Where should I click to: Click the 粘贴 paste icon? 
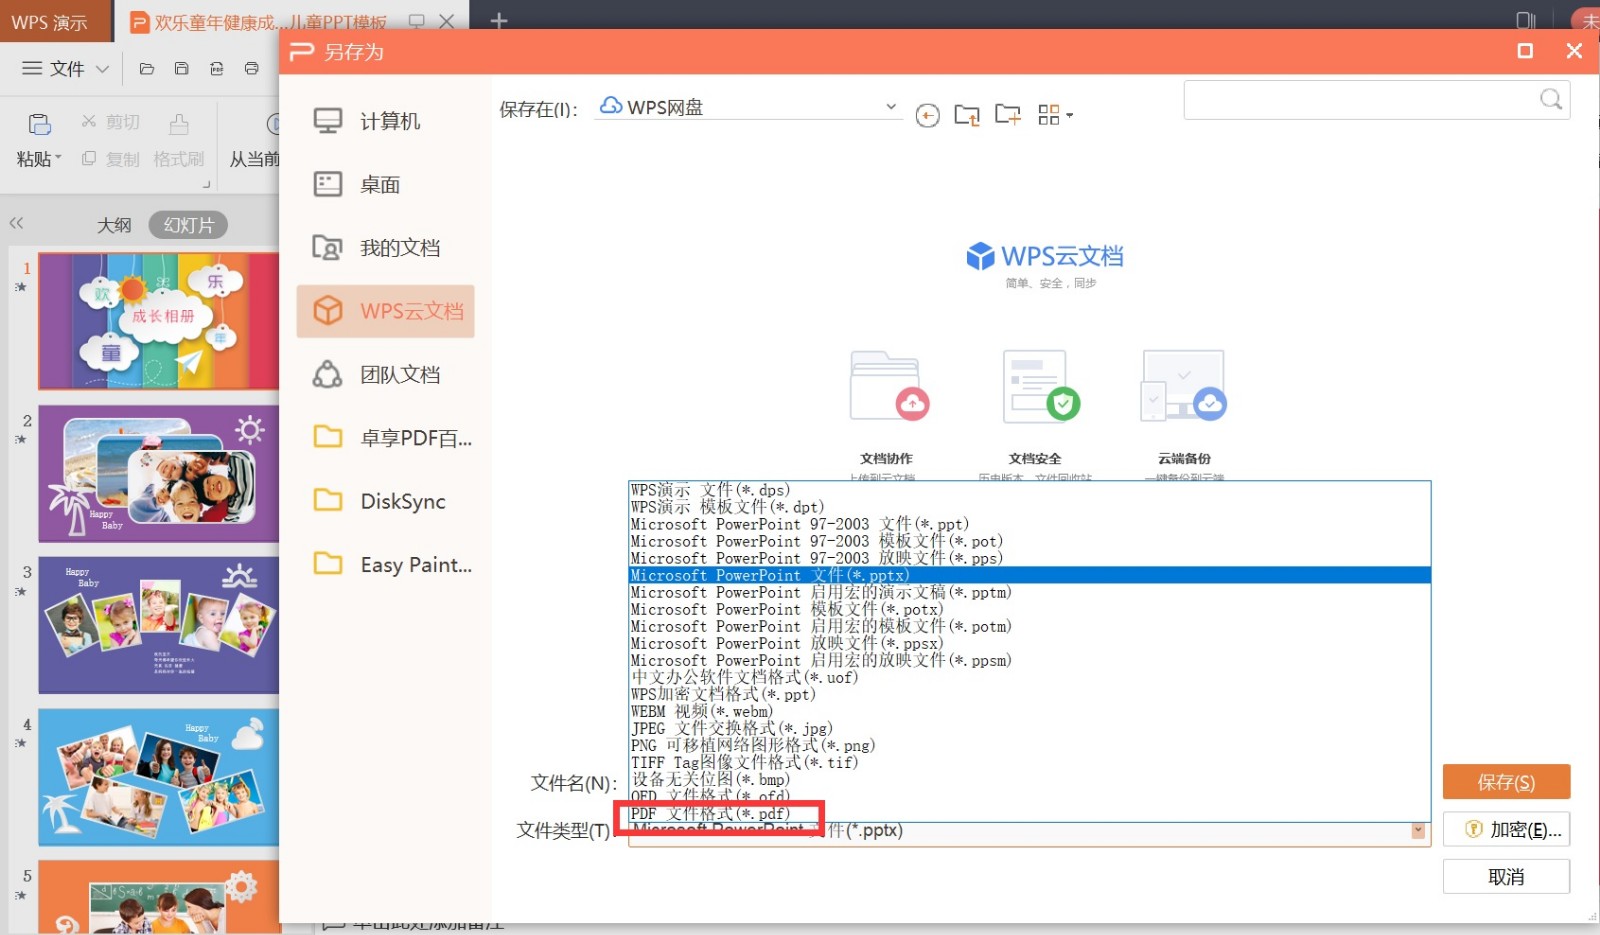pos(39,124)
